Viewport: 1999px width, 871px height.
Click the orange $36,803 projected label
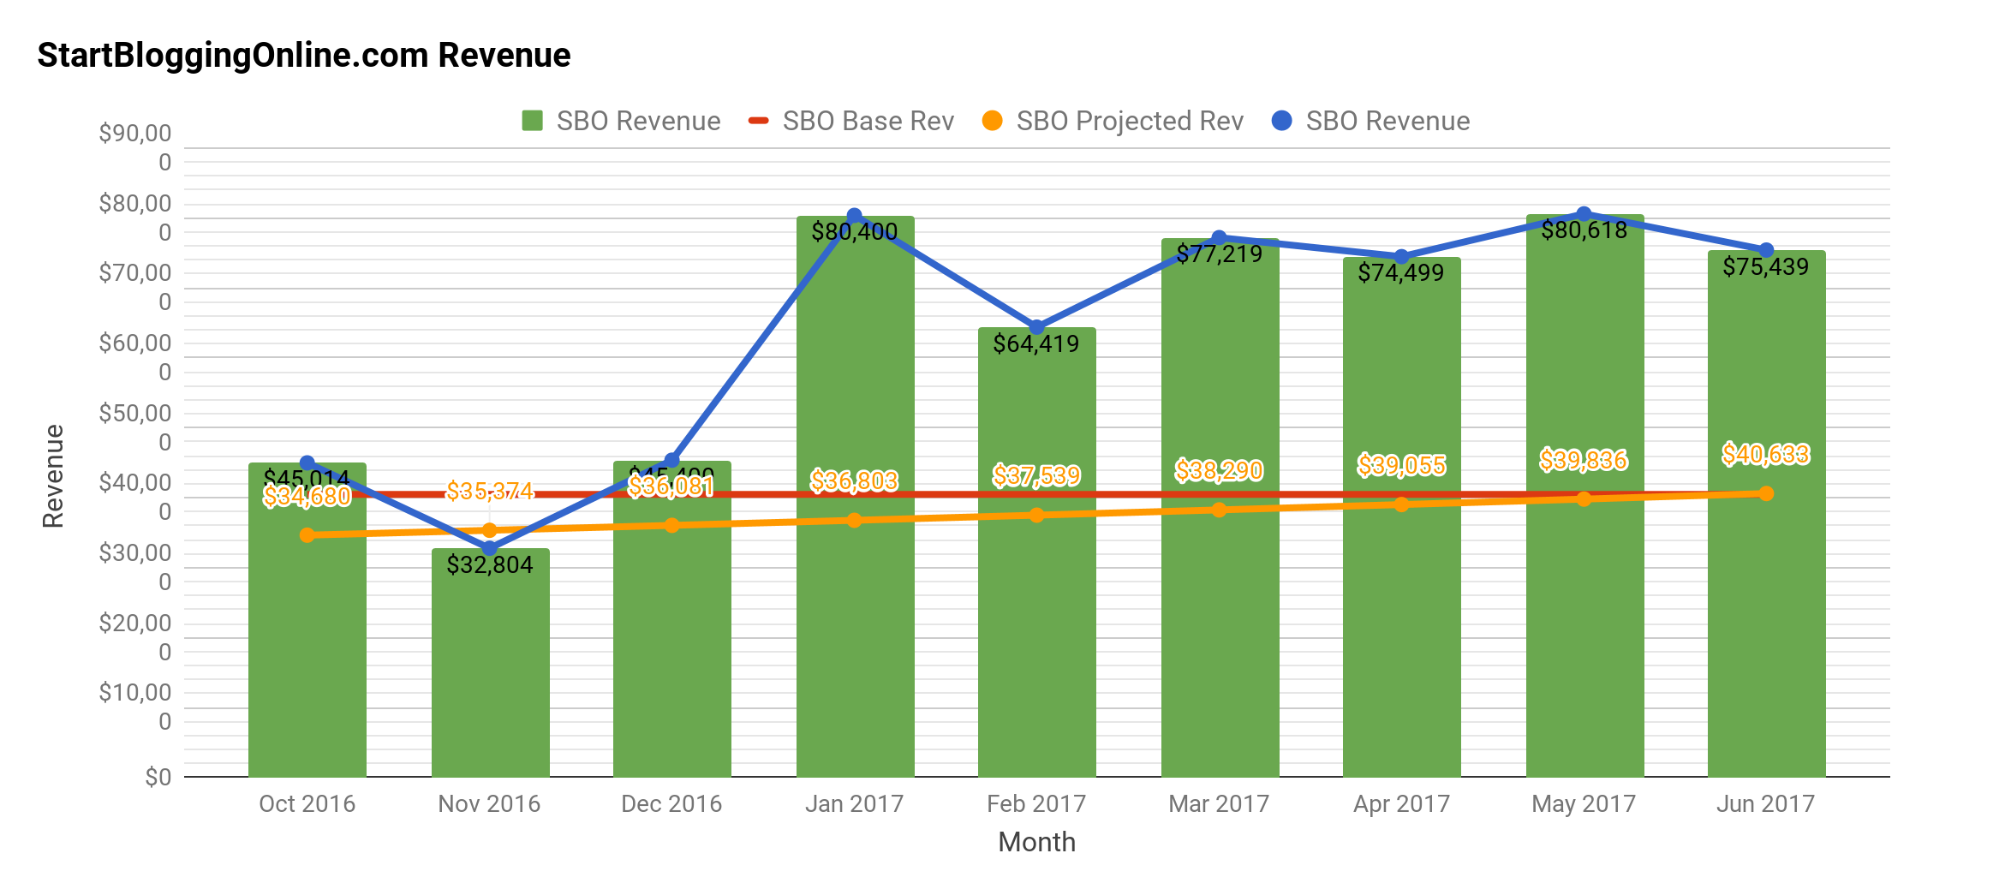coord(854,481)
